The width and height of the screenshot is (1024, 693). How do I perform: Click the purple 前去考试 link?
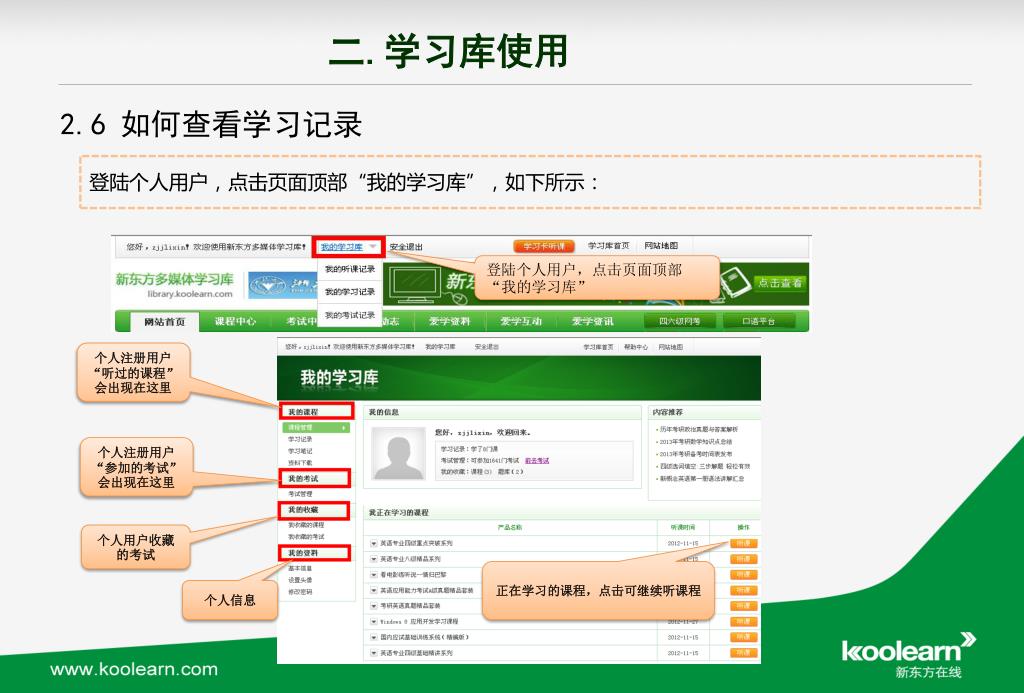(x=537, y=460)
